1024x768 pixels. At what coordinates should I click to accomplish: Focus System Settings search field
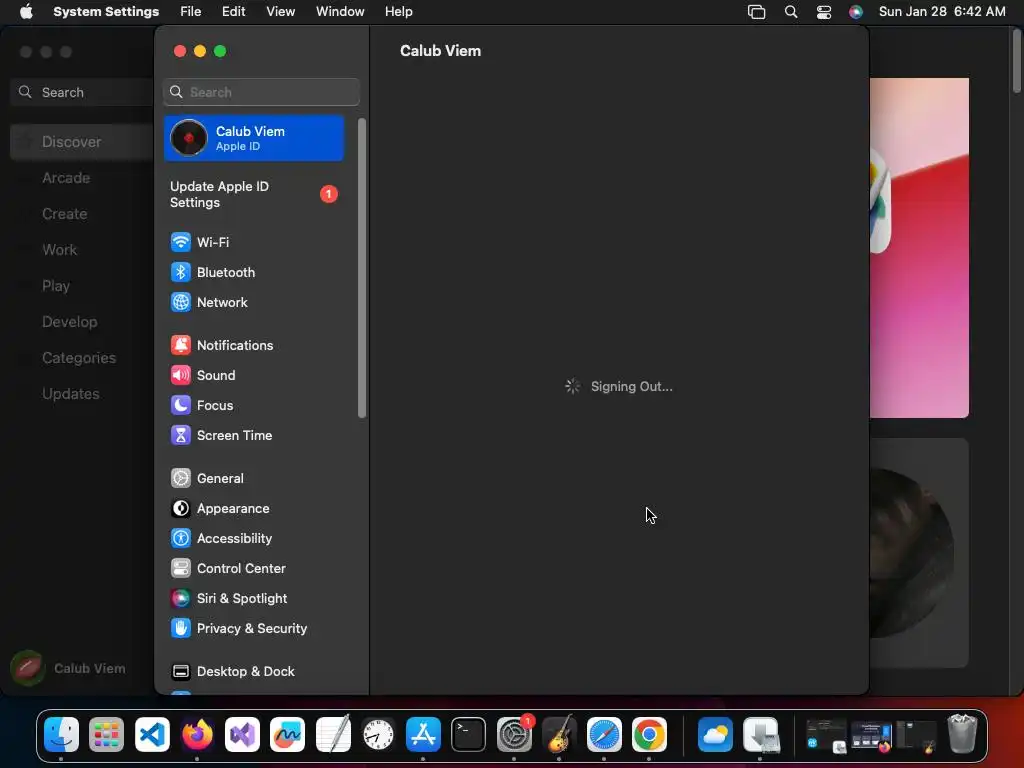(x=261, y=92)
